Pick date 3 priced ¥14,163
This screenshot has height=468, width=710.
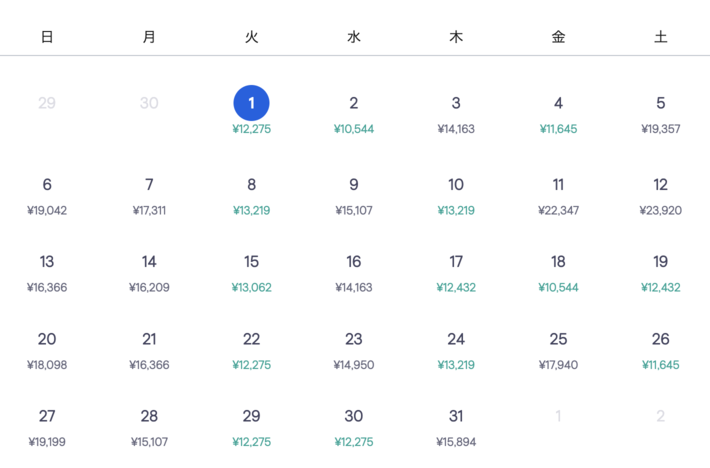coord(456,113)
